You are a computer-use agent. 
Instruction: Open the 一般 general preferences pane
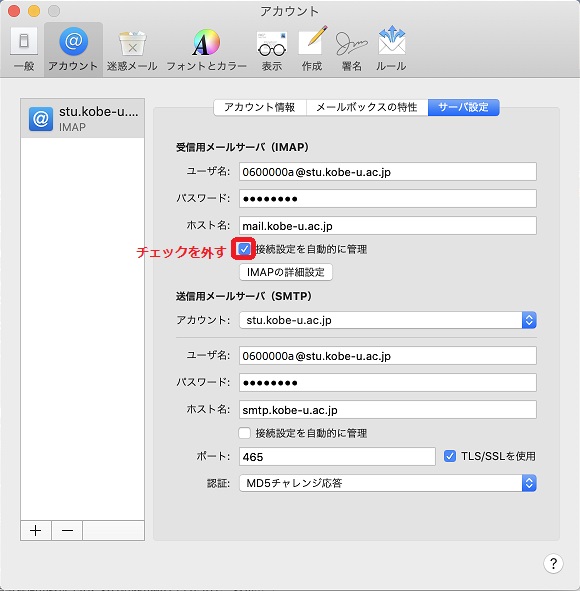pos(24,49)
